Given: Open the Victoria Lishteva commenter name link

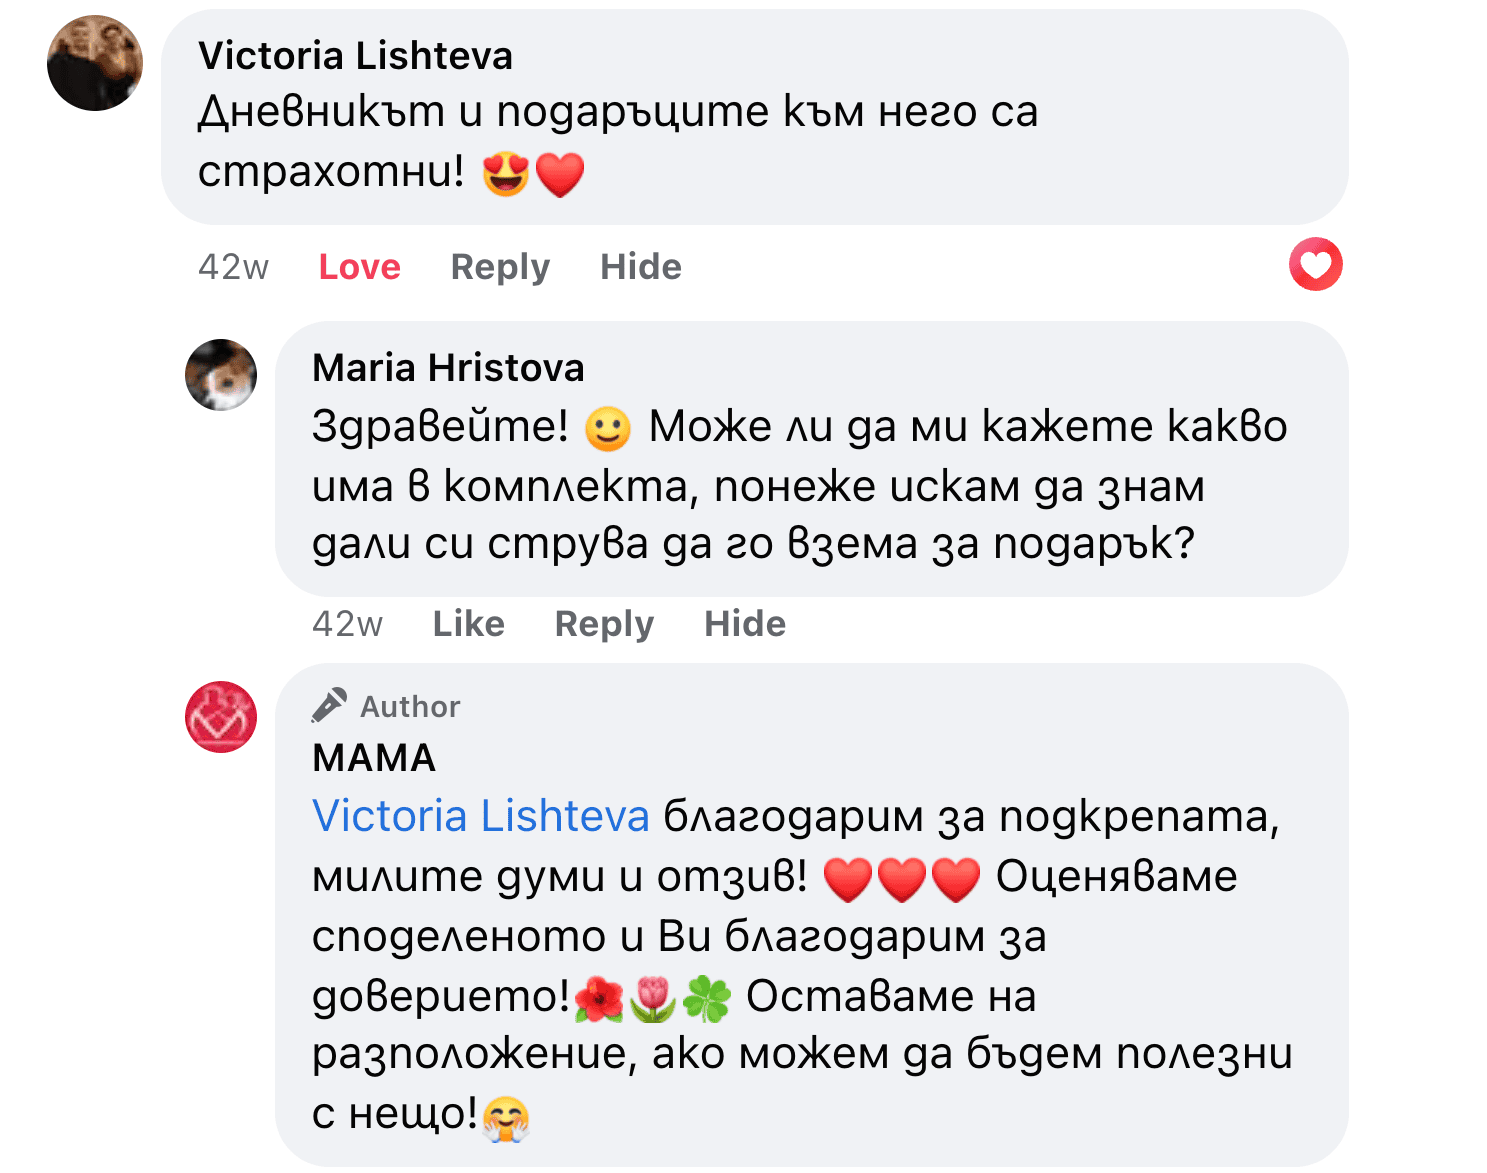Looking at the screenshot, I should pos(355,56).
